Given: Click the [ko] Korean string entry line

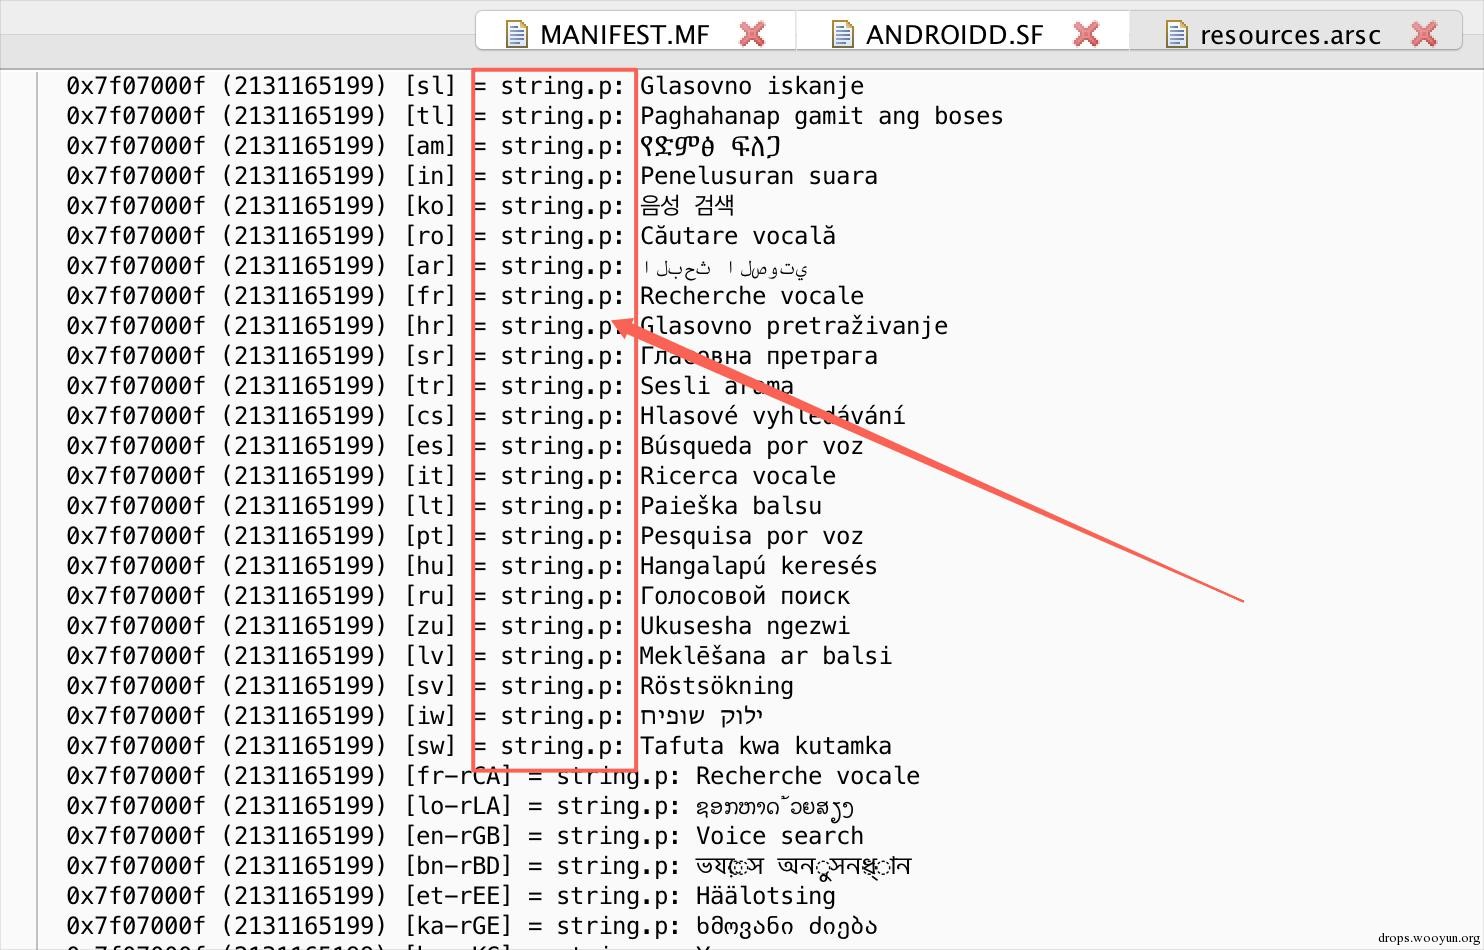Looking at the screenshot, I should click(401, 206).
